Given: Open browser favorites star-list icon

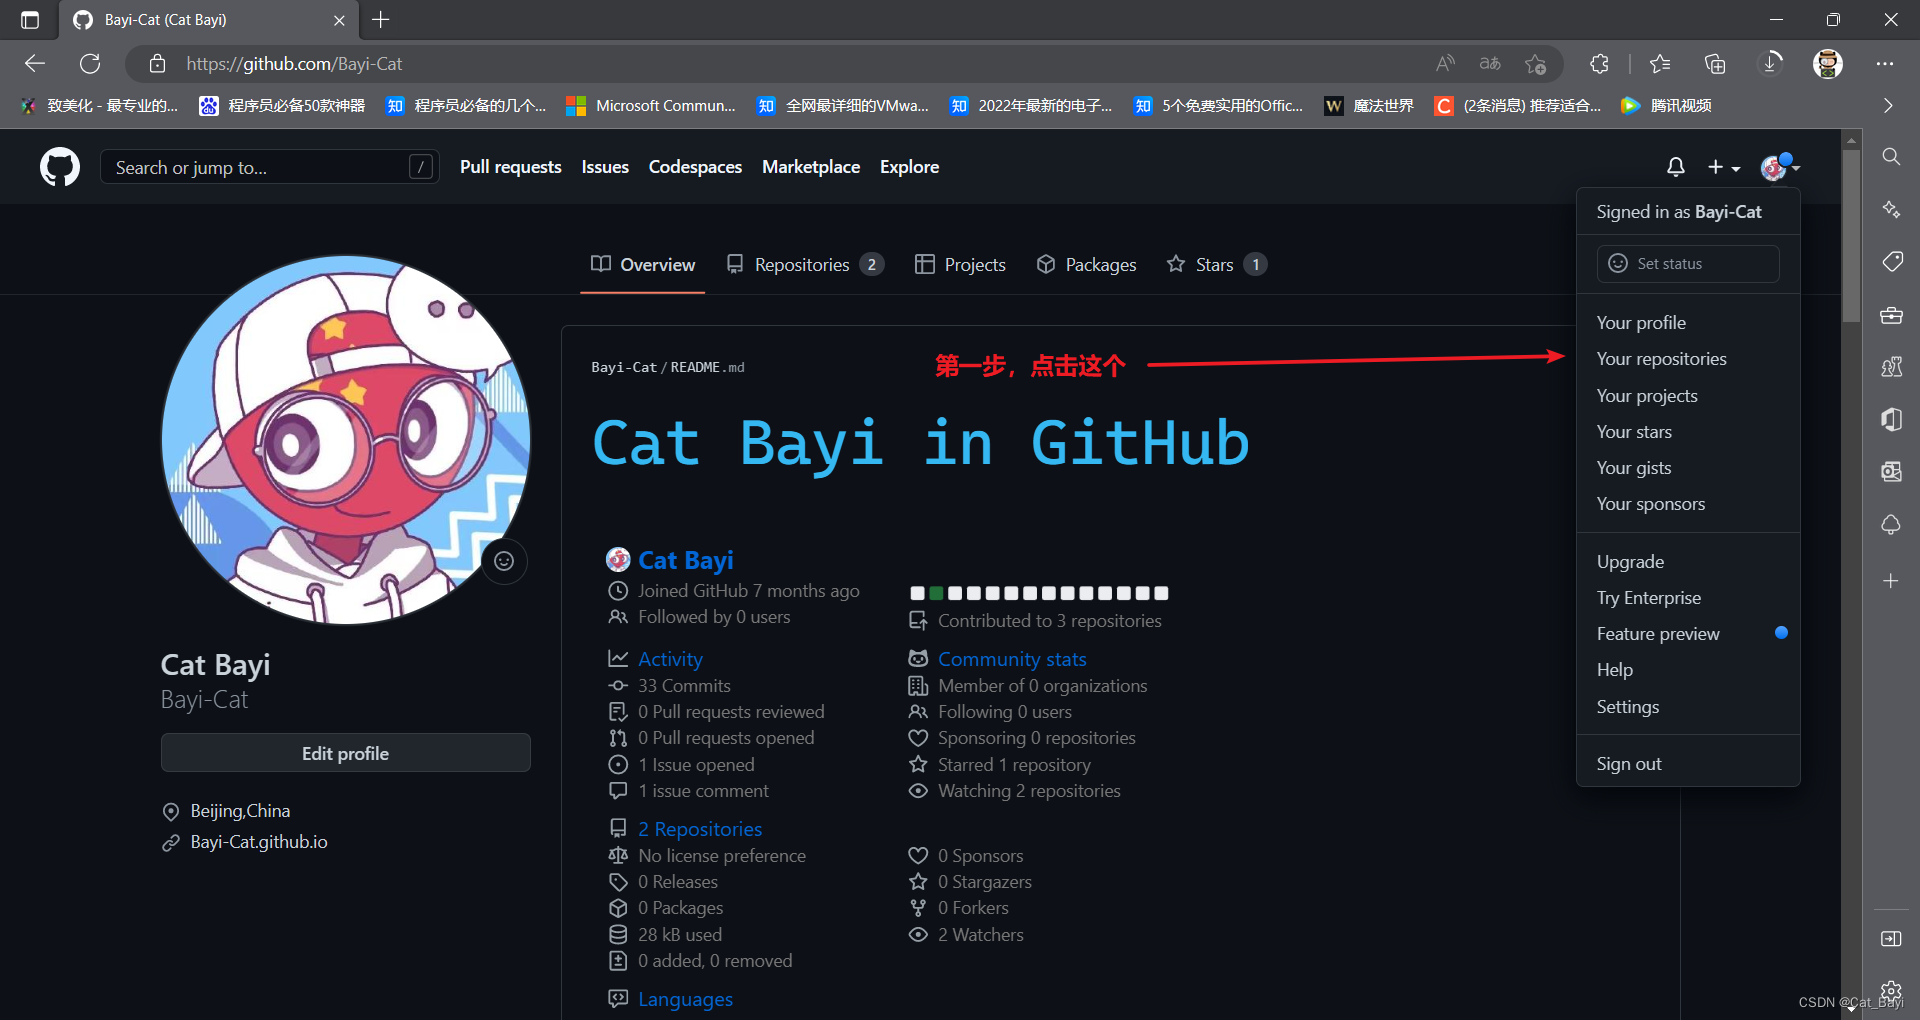Looking at the screenshot, I should point(1660,64).
